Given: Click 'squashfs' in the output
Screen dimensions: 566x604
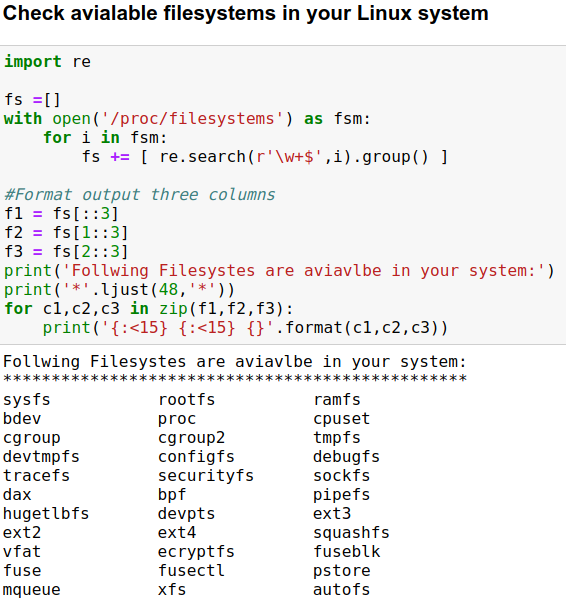Looking at the screenshot, I should 351,533.
